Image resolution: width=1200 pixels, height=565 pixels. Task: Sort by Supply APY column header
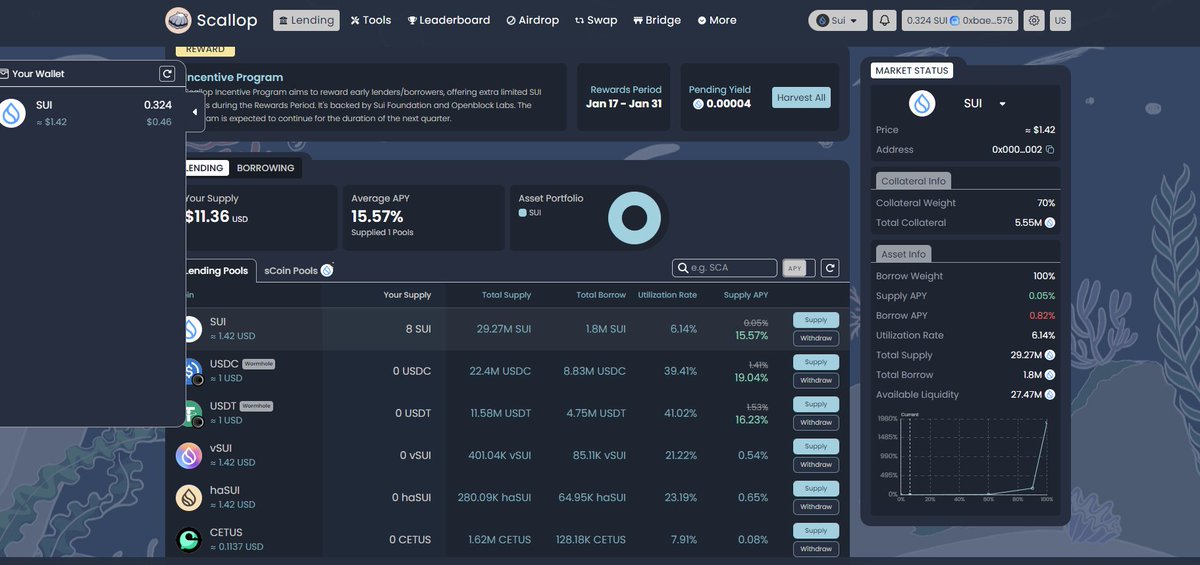click(x=745, y=295)
